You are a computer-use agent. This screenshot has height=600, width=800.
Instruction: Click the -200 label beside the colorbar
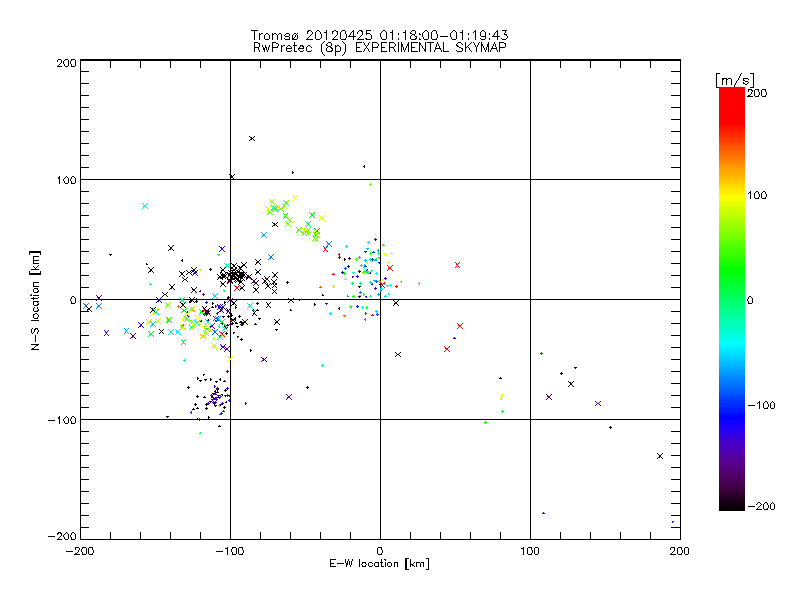[x=761, y=506]
